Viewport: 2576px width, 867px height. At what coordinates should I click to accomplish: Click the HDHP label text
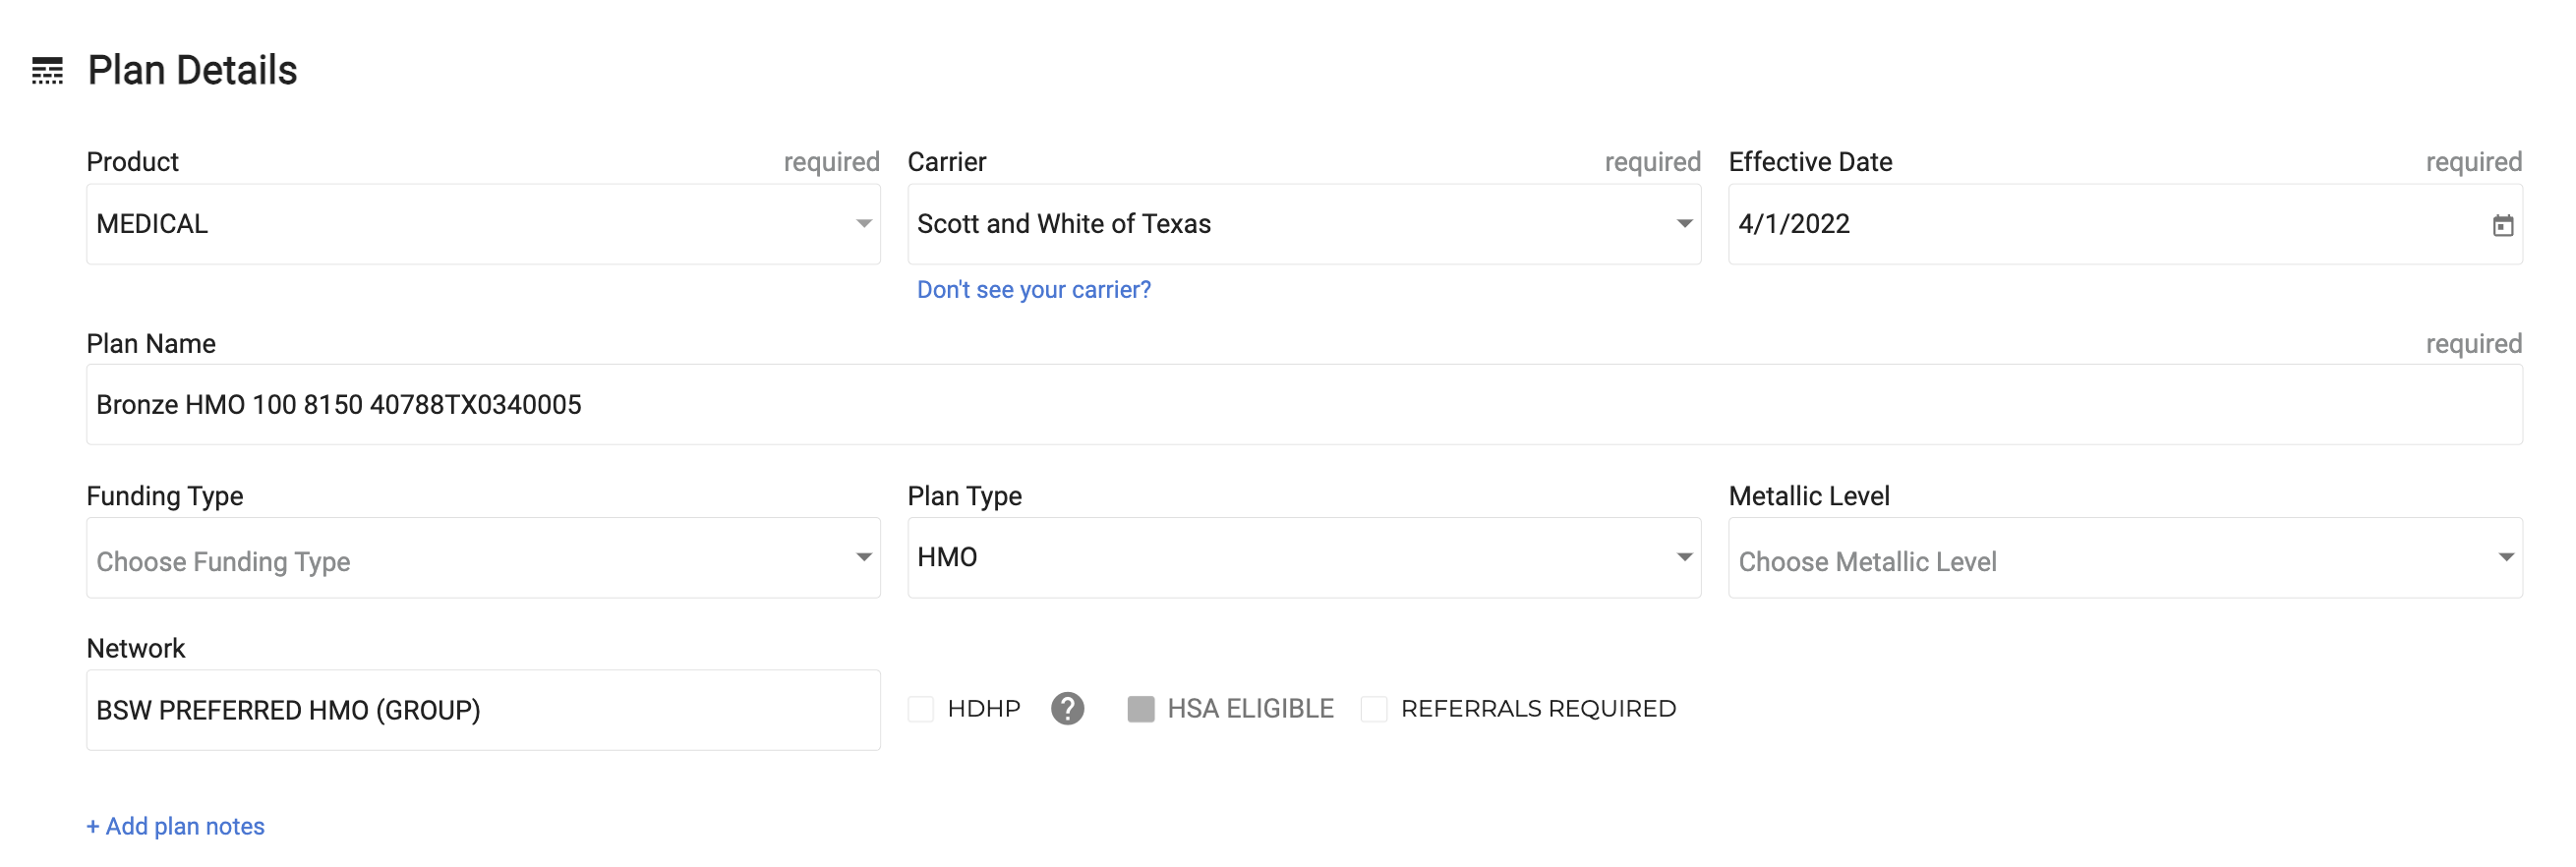(984, 709)
